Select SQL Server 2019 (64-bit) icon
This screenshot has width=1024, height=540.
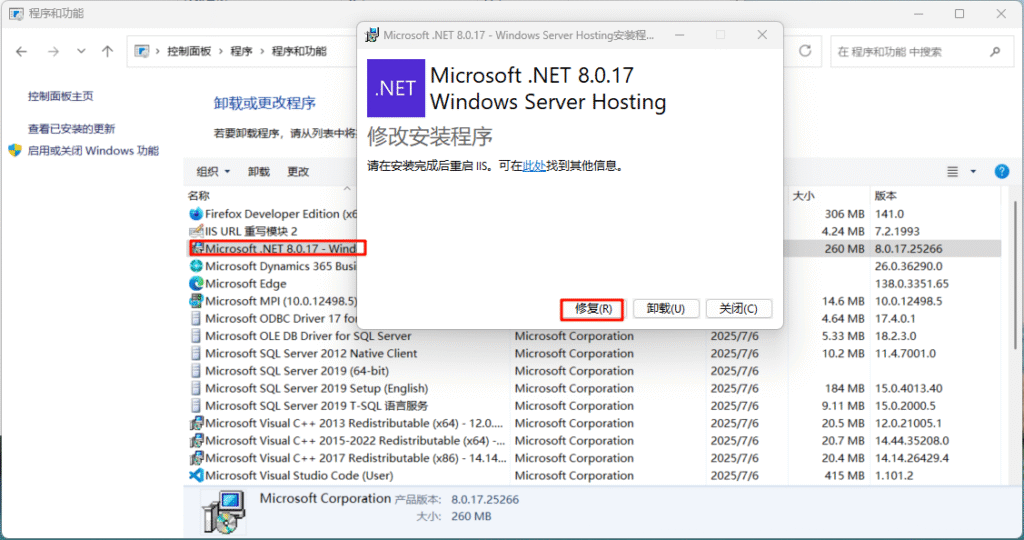[196, 371]
